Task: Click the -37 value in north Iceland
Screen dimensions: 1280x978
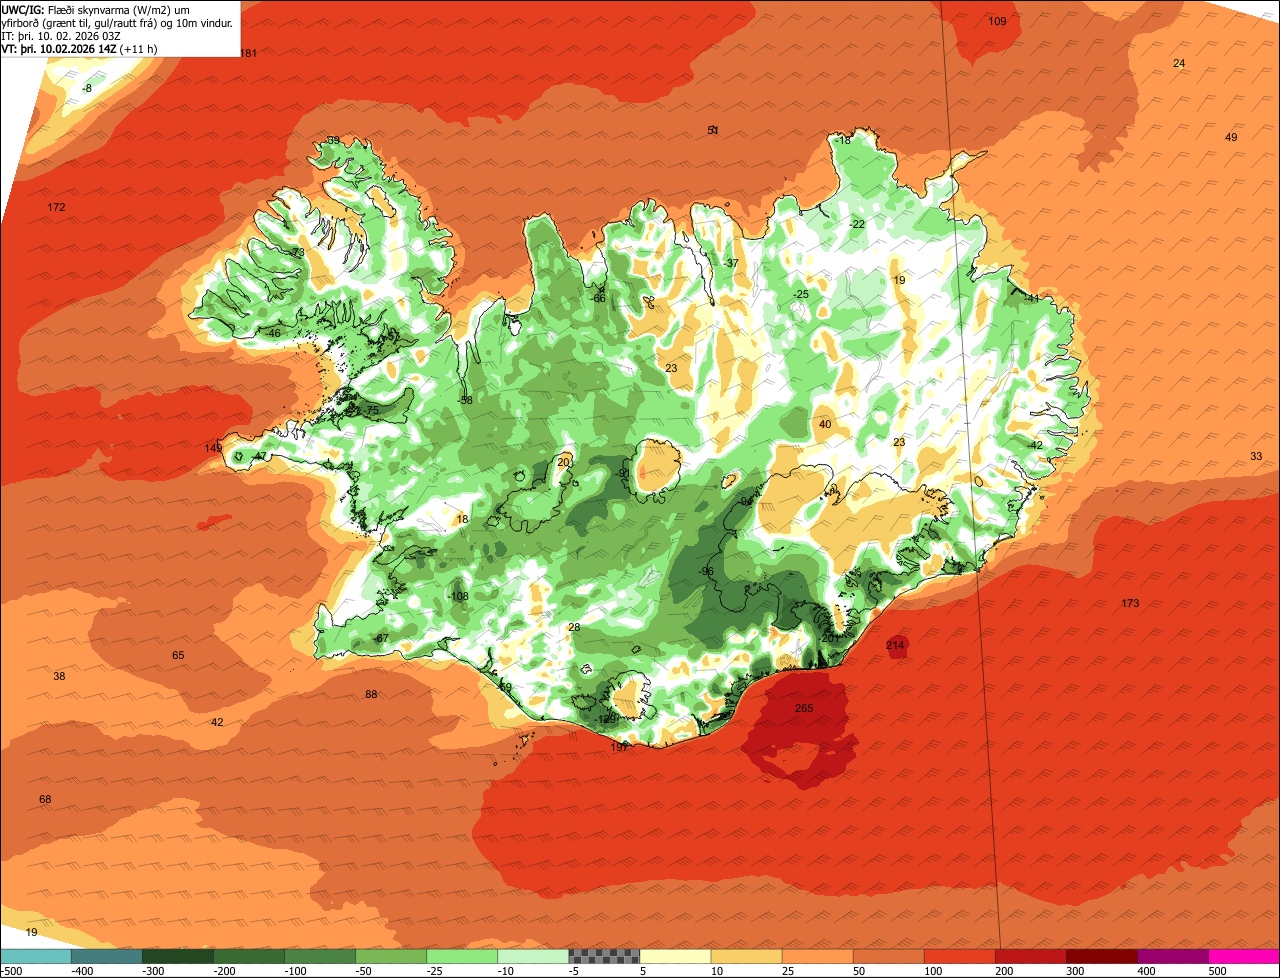Action: (731, 263)
